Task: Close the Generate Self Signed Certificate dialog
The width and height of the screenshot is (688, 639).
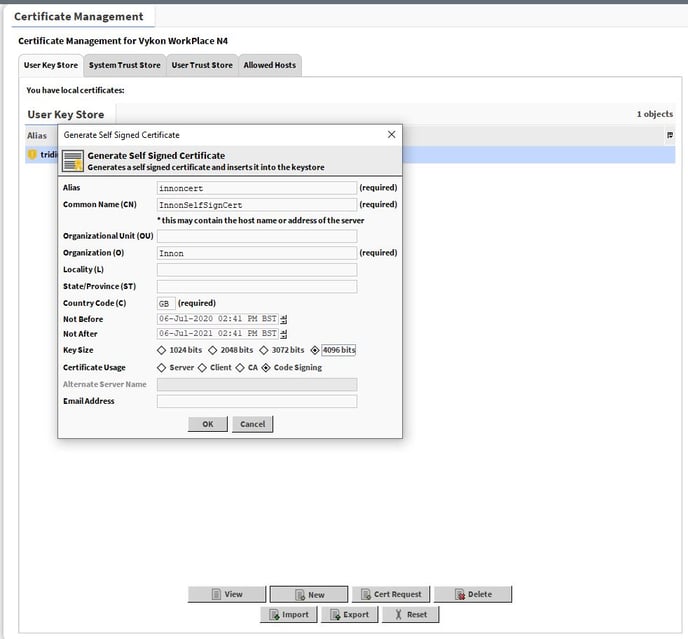Action: pos(391,134)
